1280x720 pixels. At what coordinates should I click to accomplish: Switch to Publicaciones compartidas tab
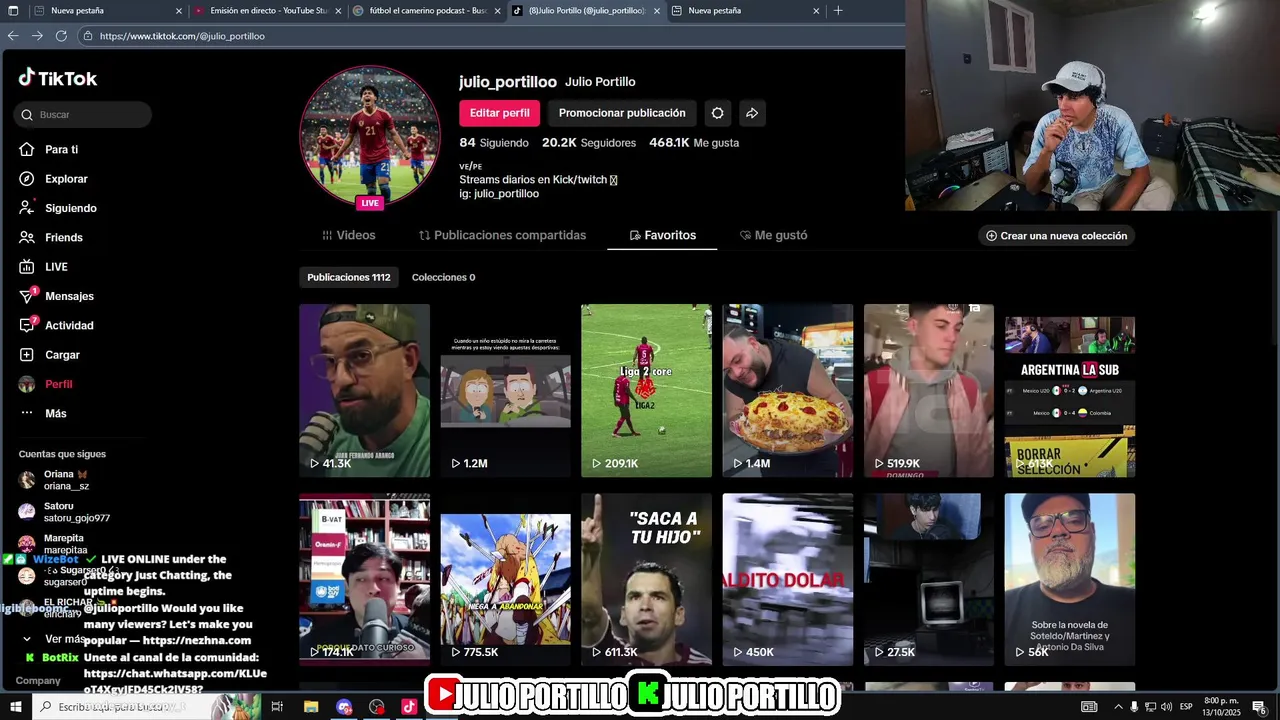502,235
